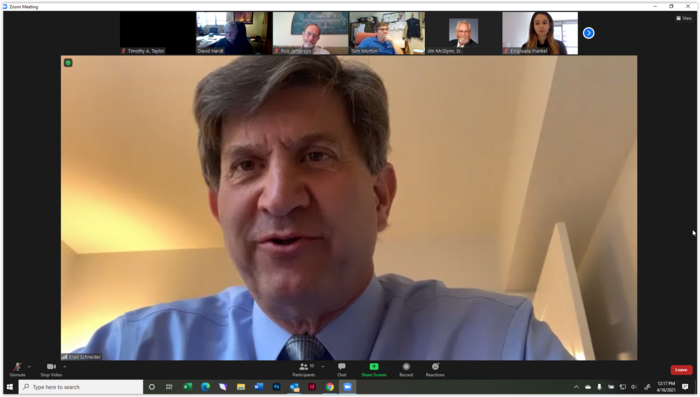Open Excel from the taskbar

pos(188,387)
